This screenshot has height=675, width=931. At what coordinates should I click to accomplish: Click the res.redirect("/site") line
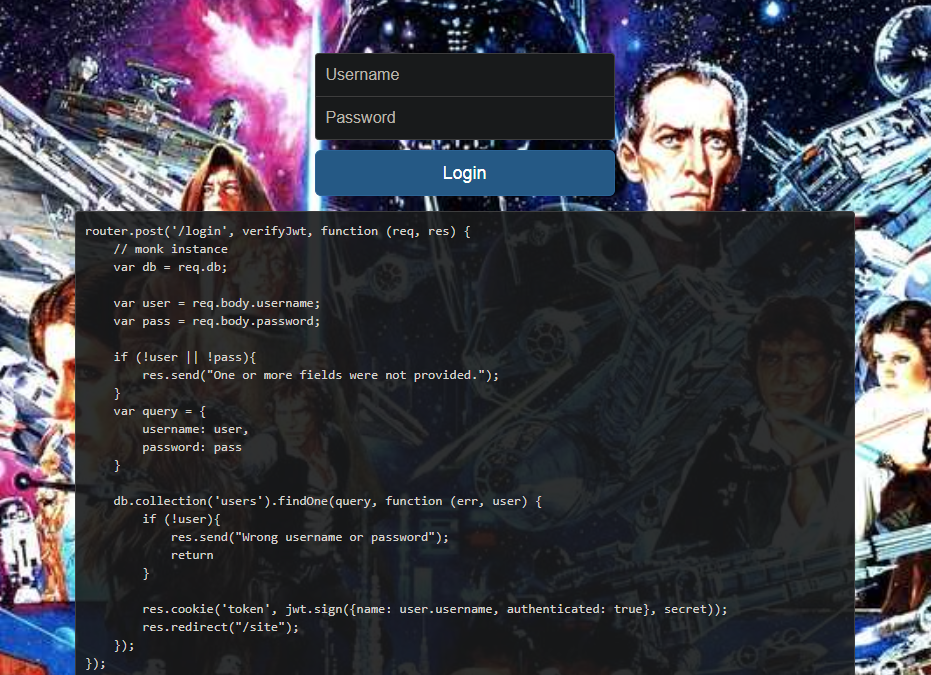[207, 626]
